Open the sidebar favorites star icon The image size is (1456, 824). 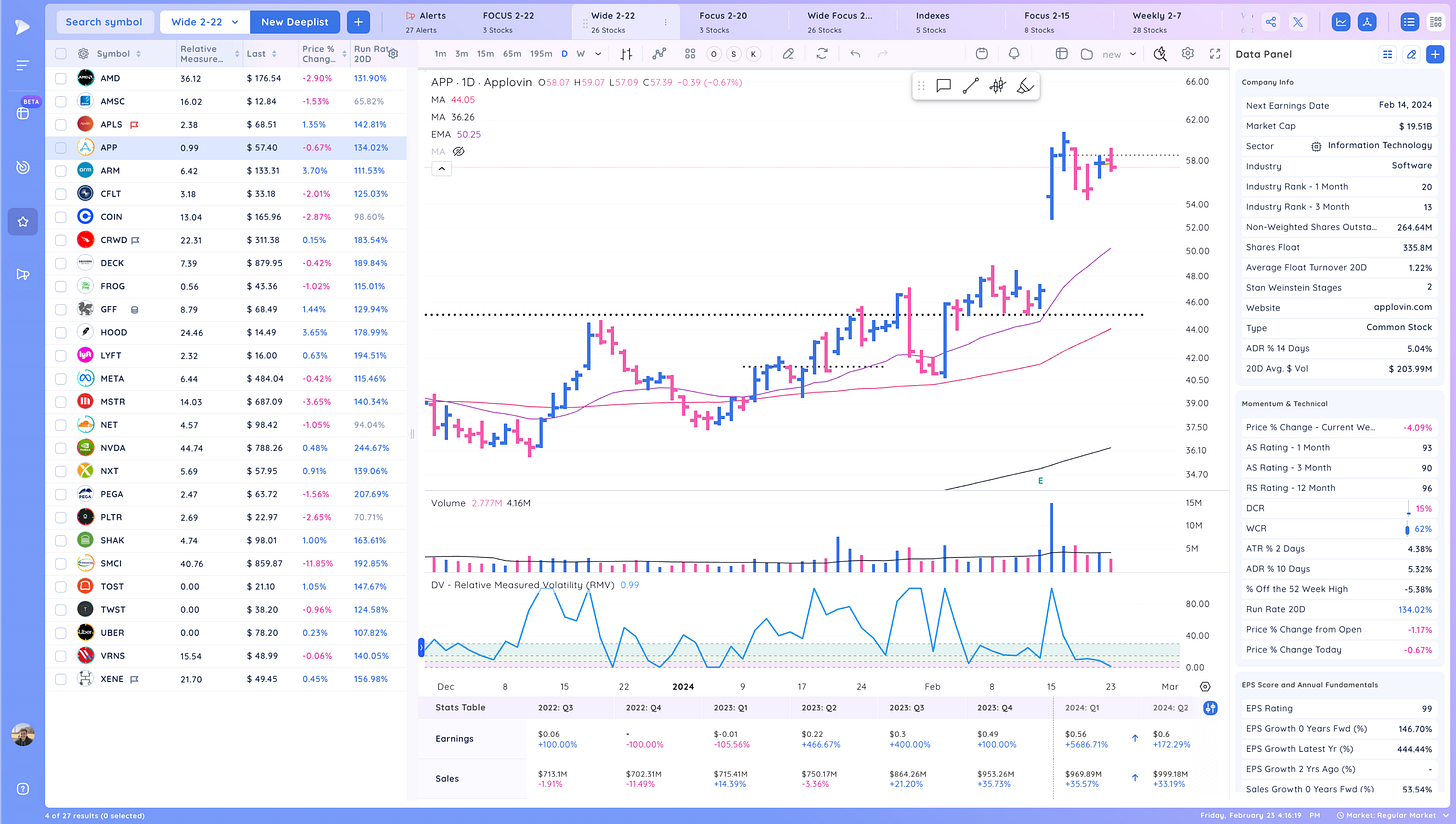22,221
